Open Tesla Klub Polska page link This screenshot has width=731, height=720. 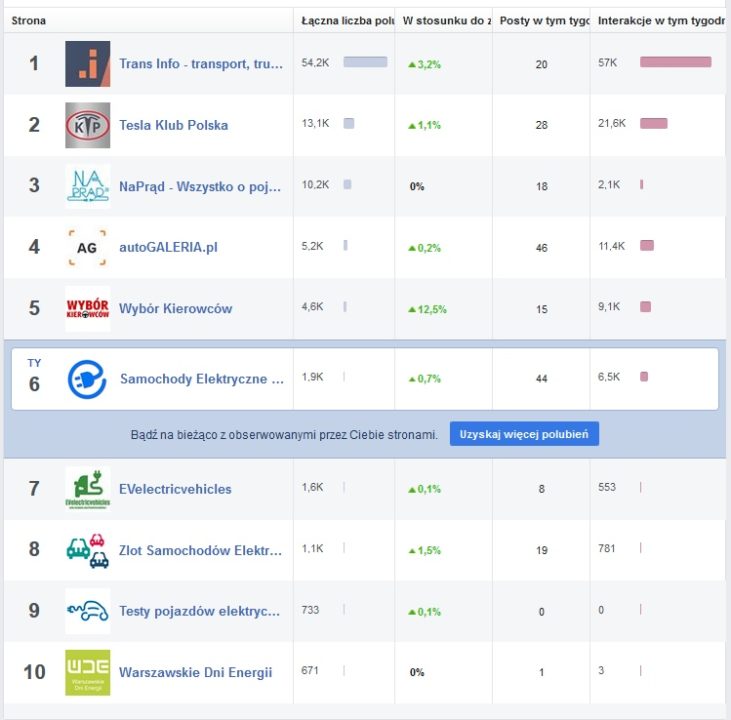click(x=173, y=125)
